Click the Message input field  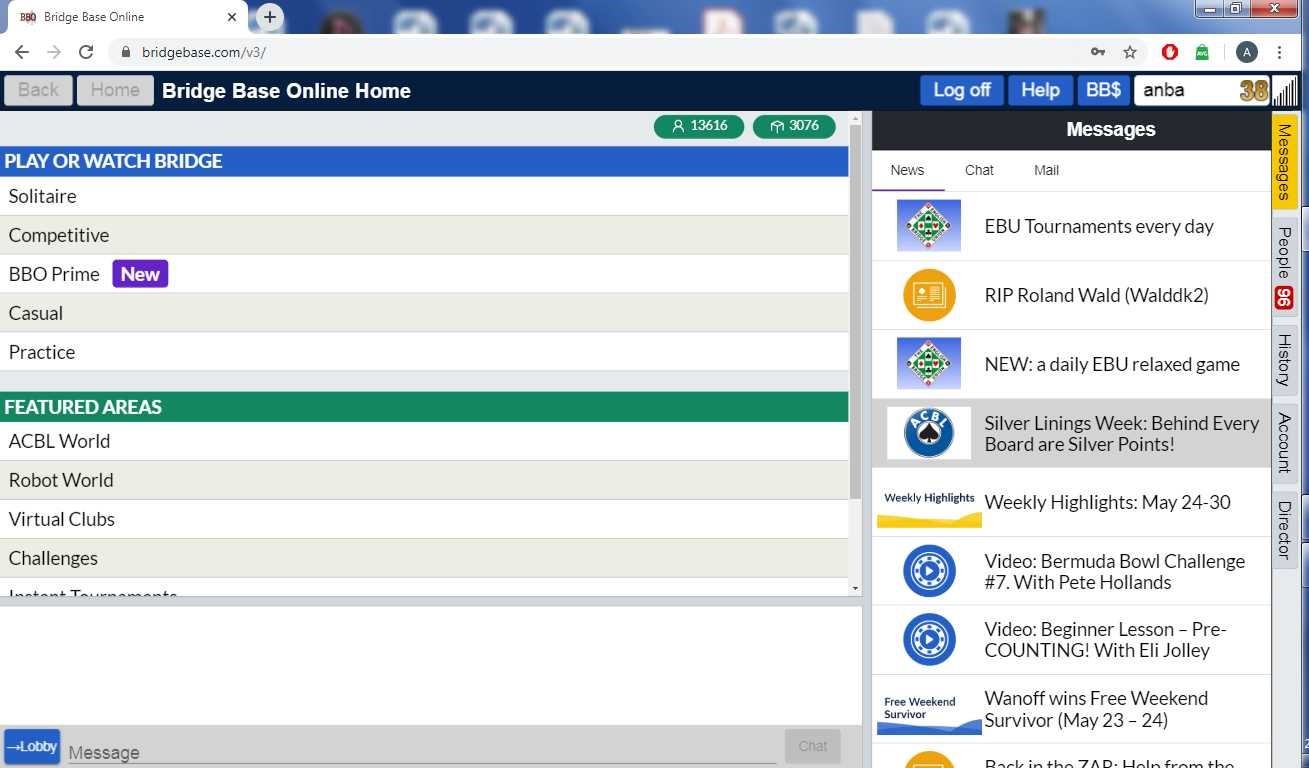(420, 752)
